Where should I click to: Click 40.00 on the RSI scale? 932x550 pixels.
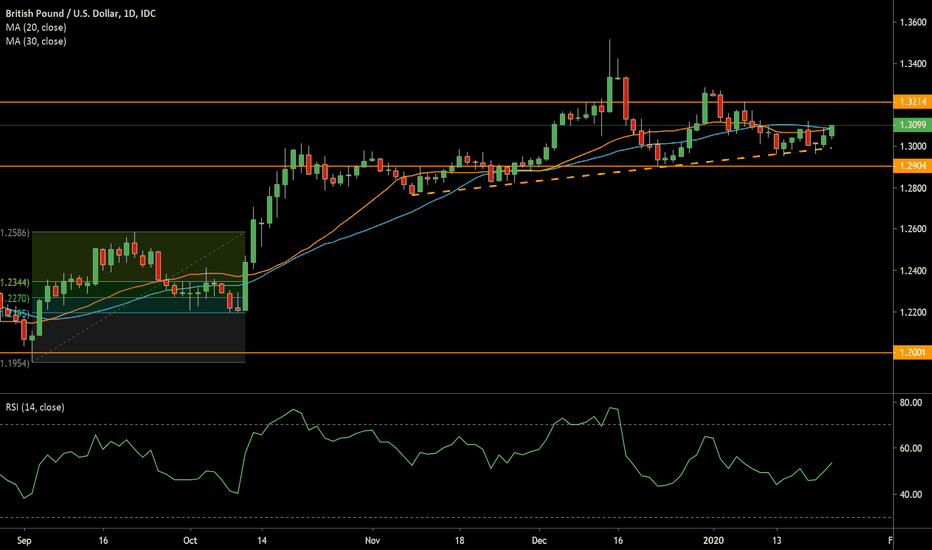click(909, 495)
